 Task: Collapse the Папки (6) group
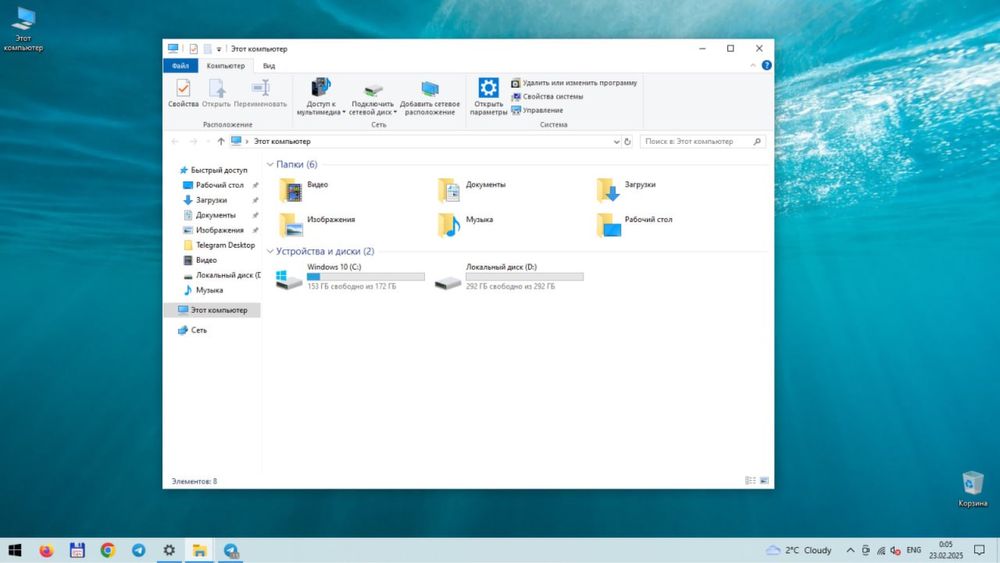[x=270, y=165]
